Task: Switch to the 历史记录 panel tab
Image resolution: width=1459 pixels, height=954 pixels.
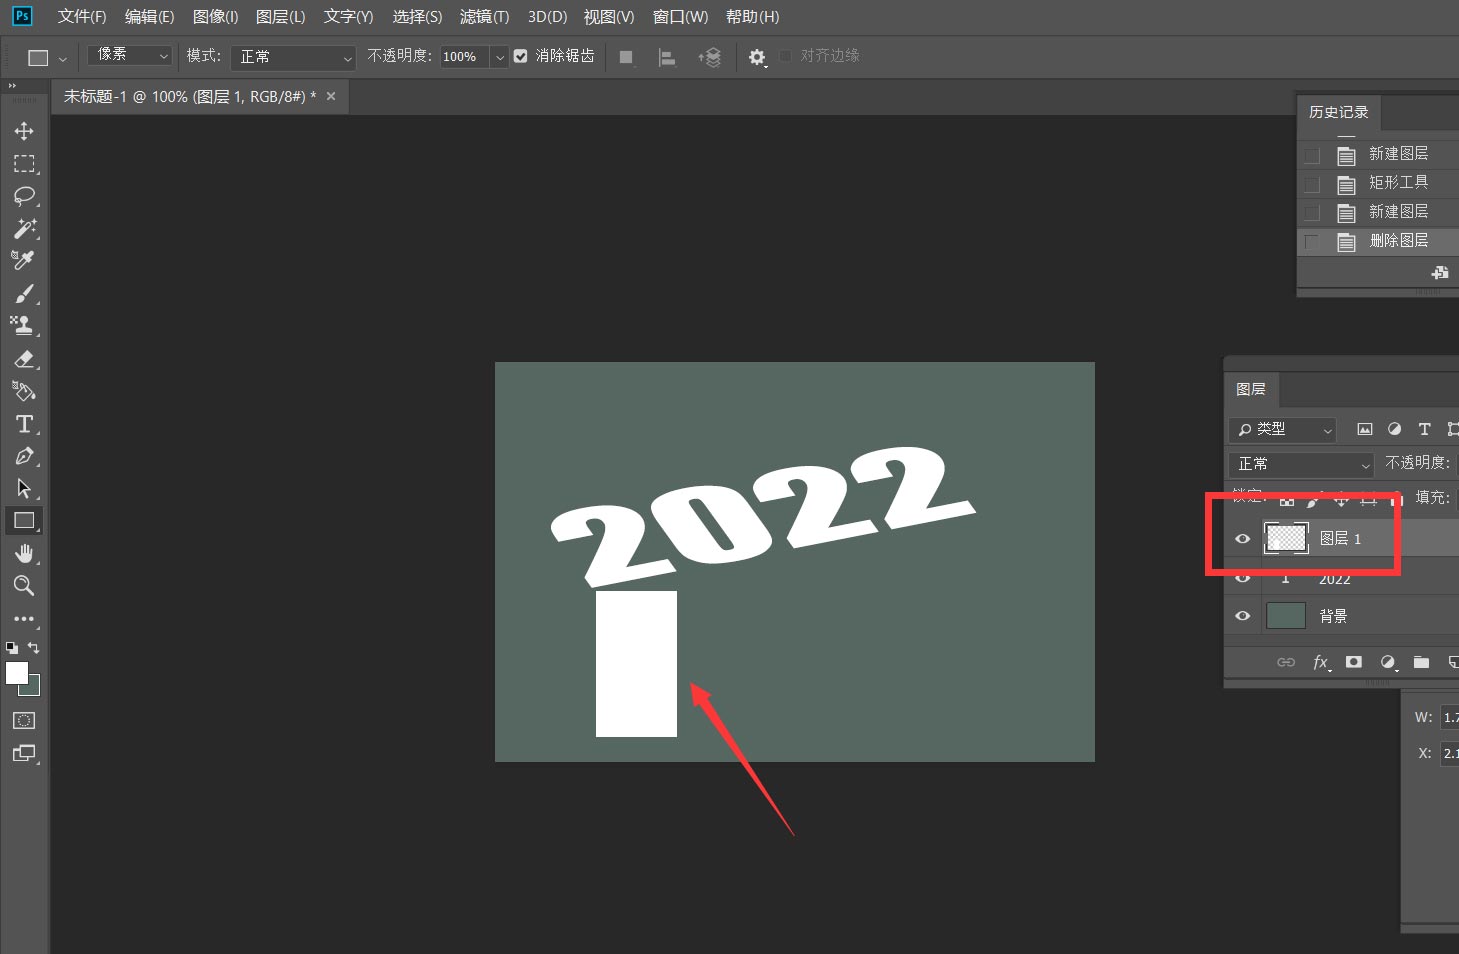Action: (x=1338, y=112)
